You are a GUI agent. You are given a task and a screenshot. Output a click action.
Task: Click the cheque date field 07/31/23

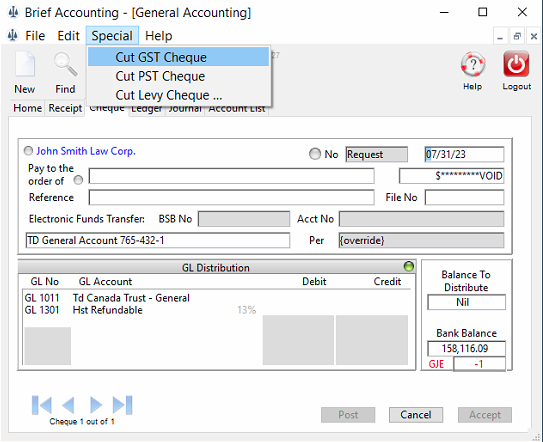(x=464, y=154)
